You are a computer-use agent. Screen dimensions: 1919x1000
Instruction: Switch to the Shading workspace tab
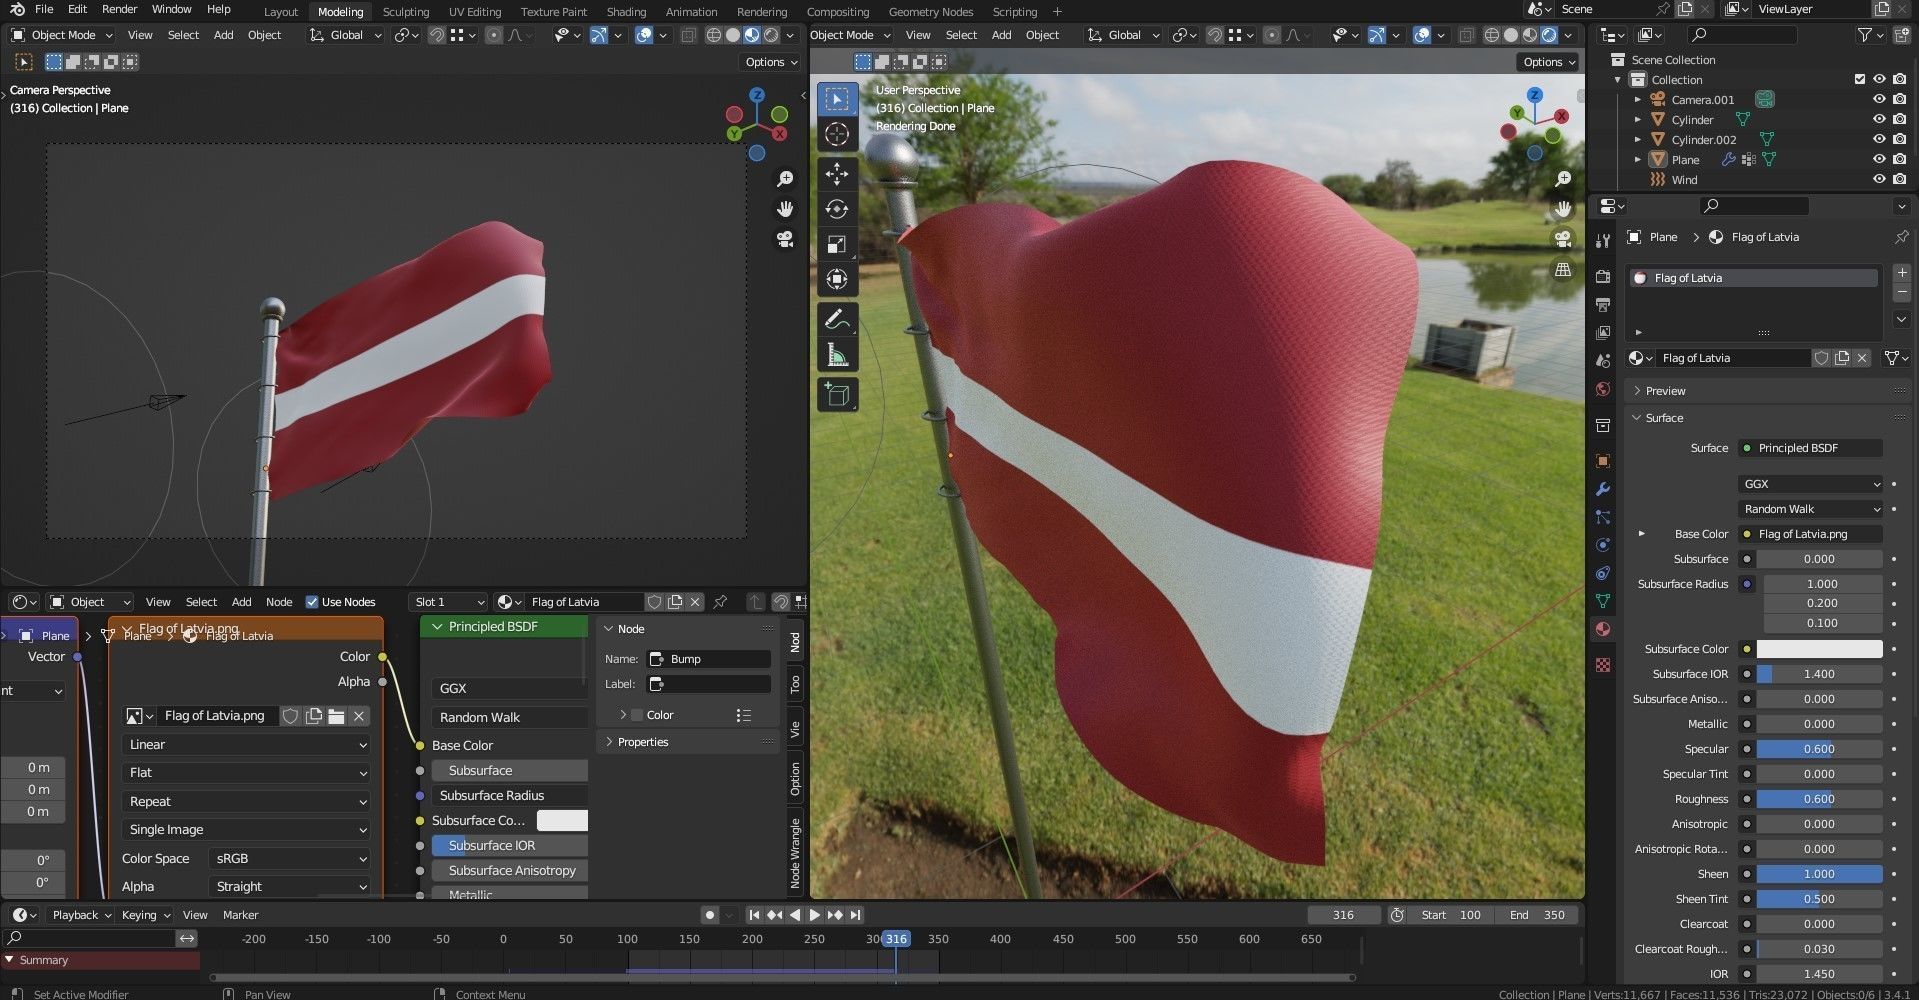[x=626, y=12]
